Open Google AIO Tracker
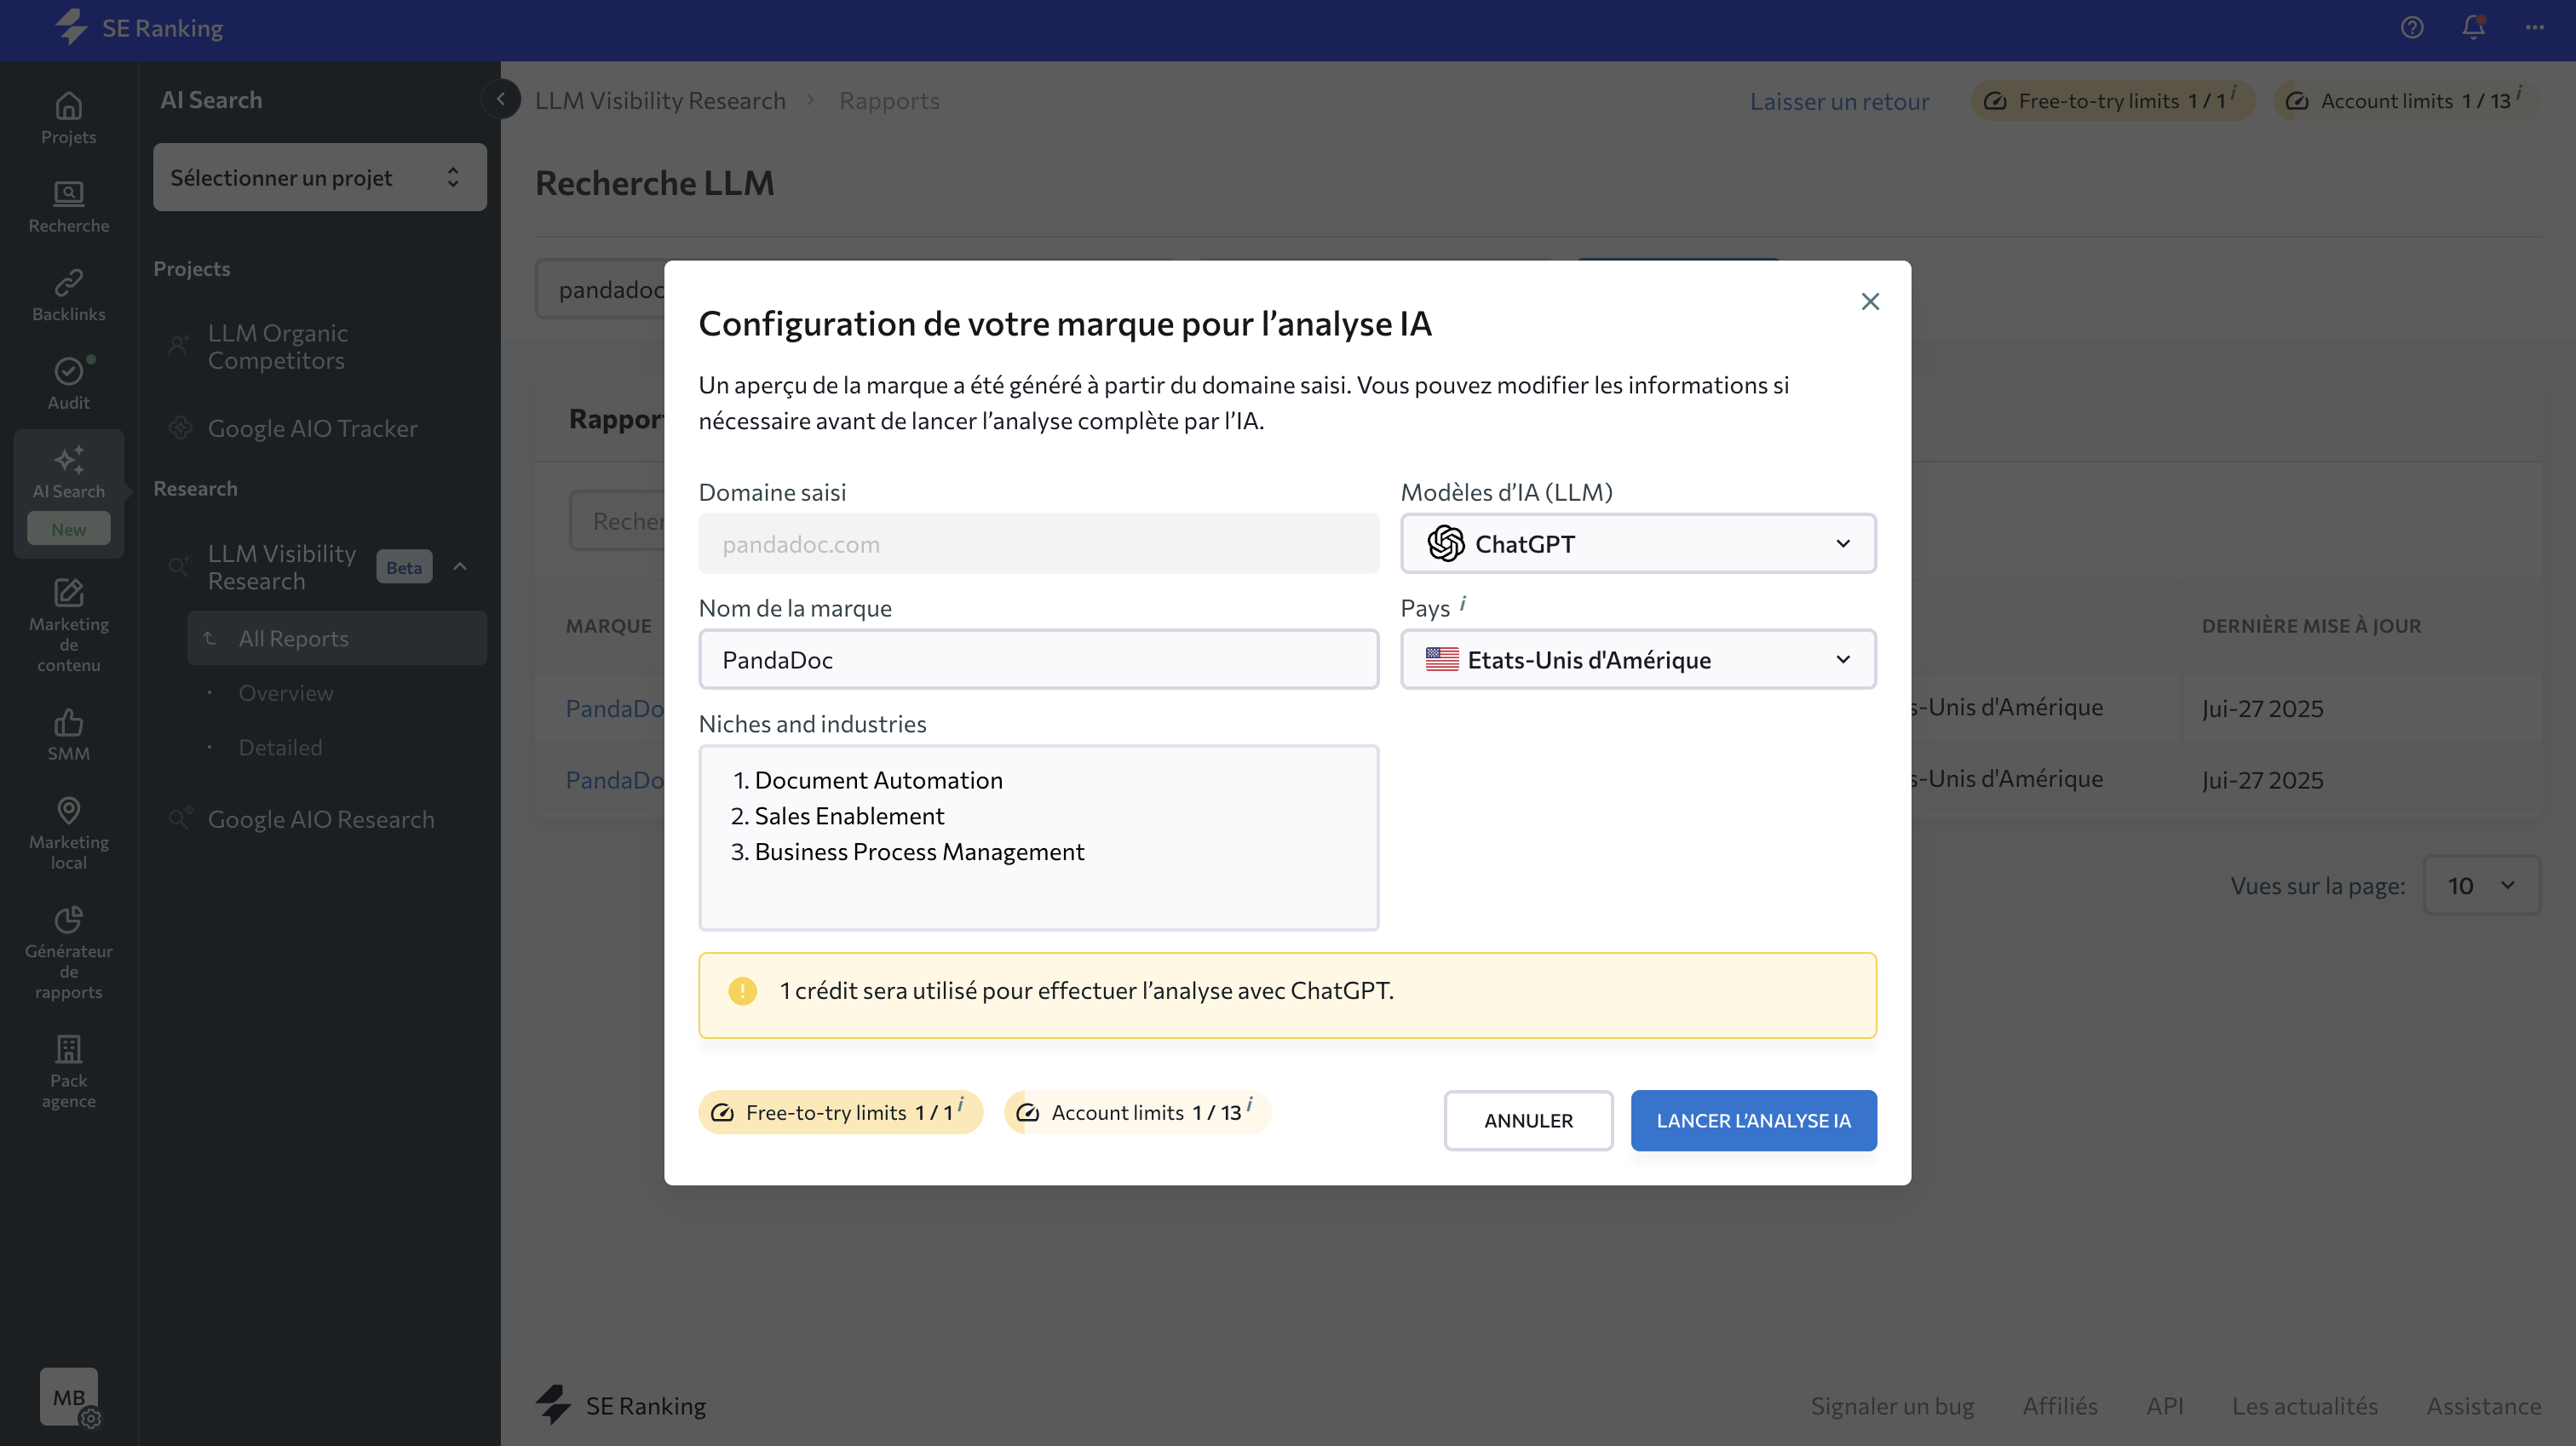Screen dimensions: 2576x1446 [312, 428]
